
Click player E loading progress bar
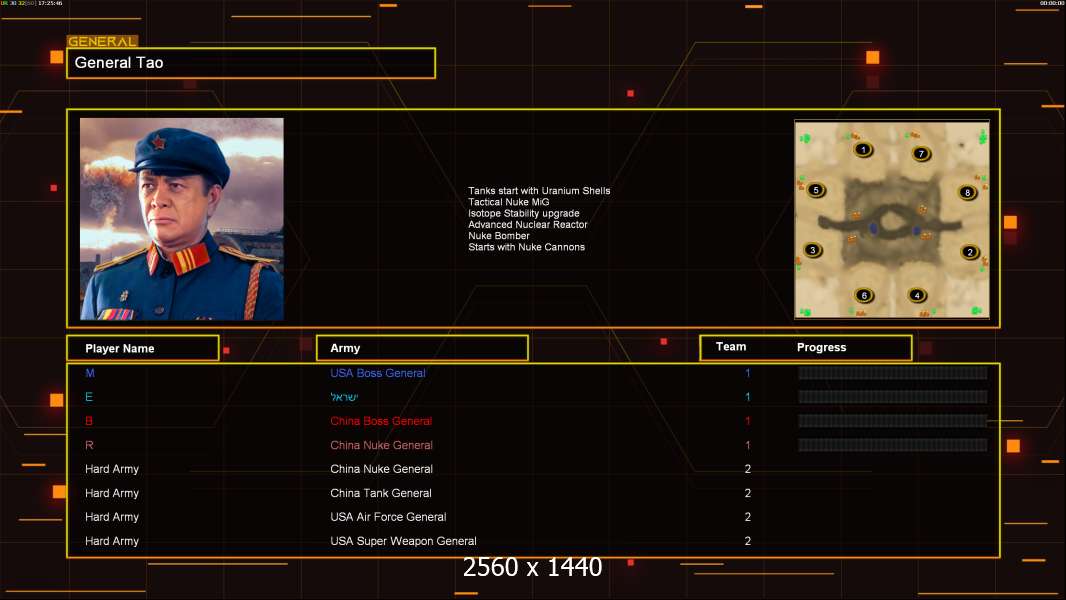(893, 397)
